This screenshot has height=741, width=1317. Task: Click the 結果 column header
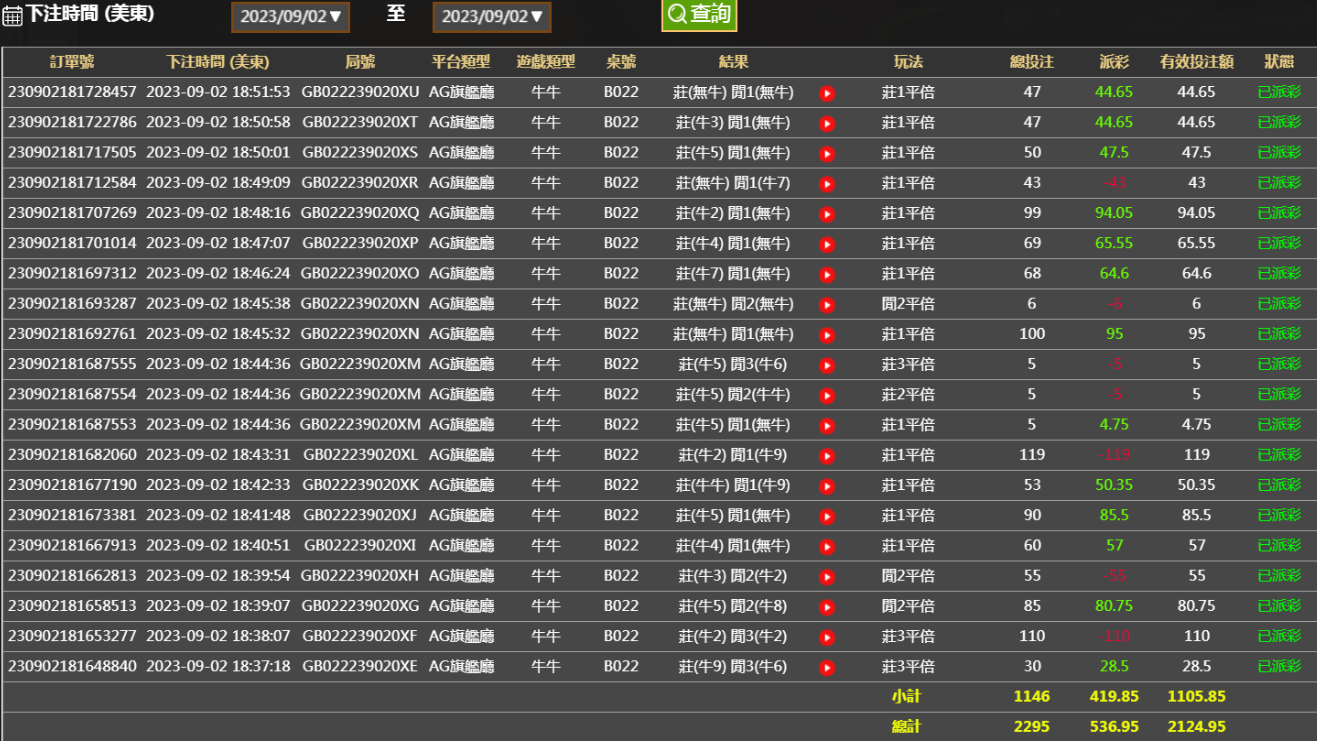(733, 62)
